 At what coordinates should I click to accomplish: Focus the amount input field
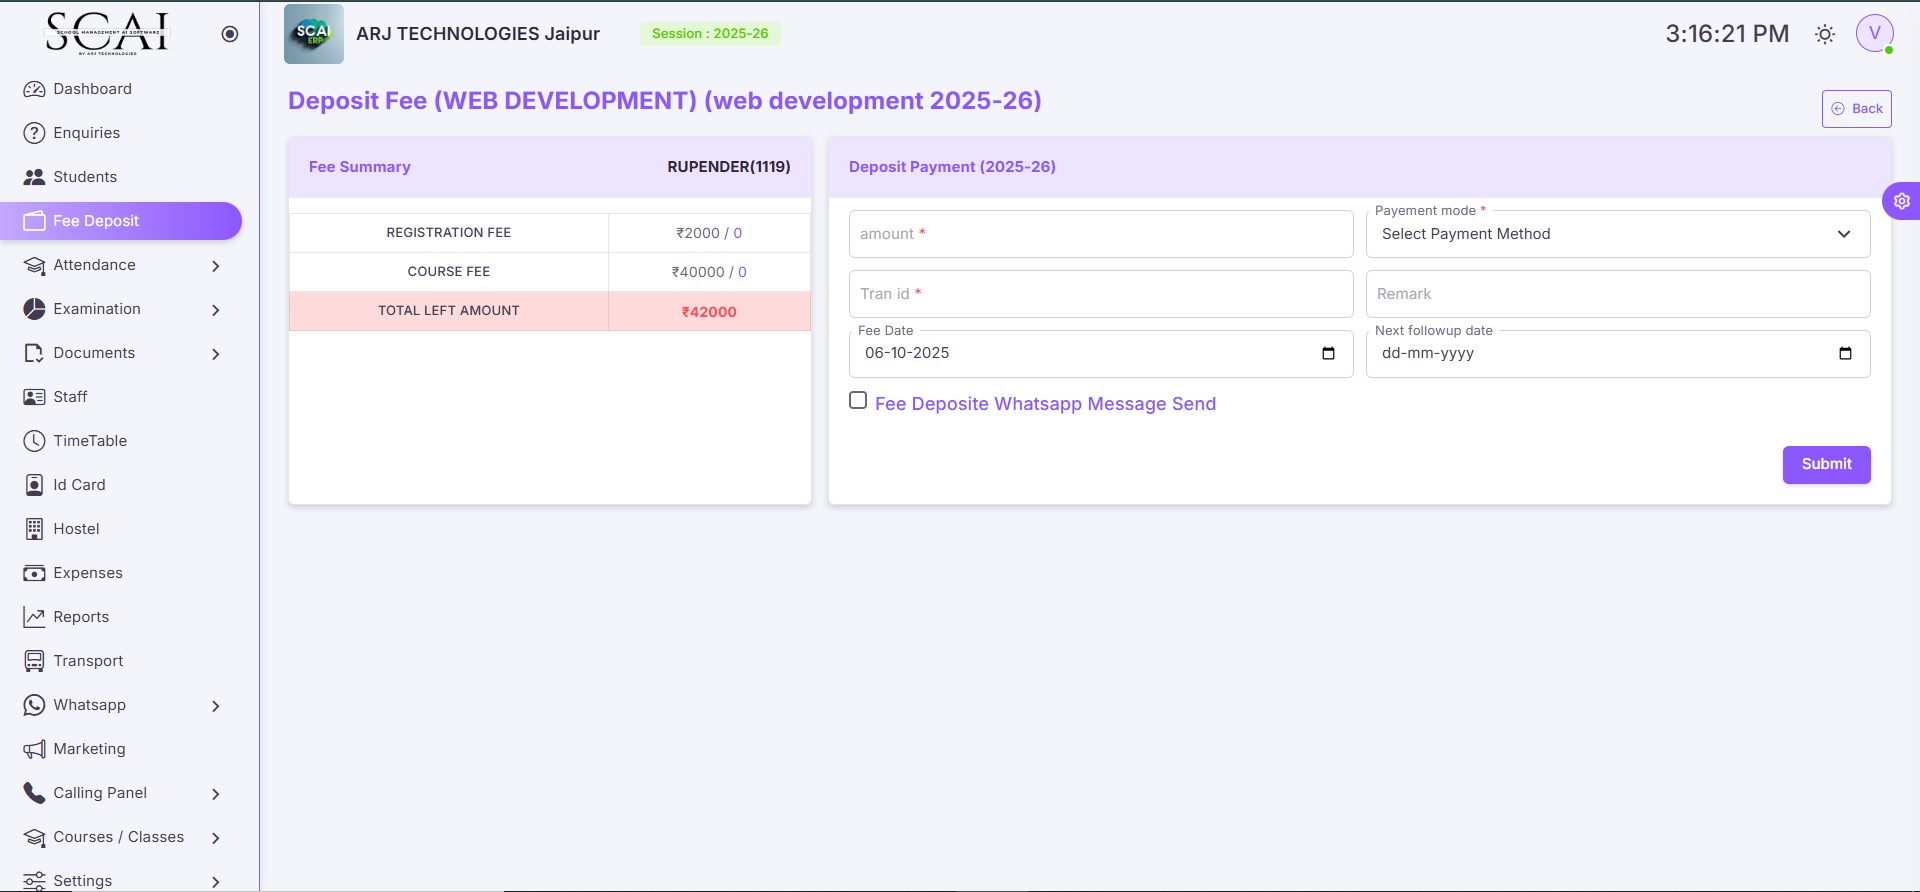click(x=1101, y=234)
